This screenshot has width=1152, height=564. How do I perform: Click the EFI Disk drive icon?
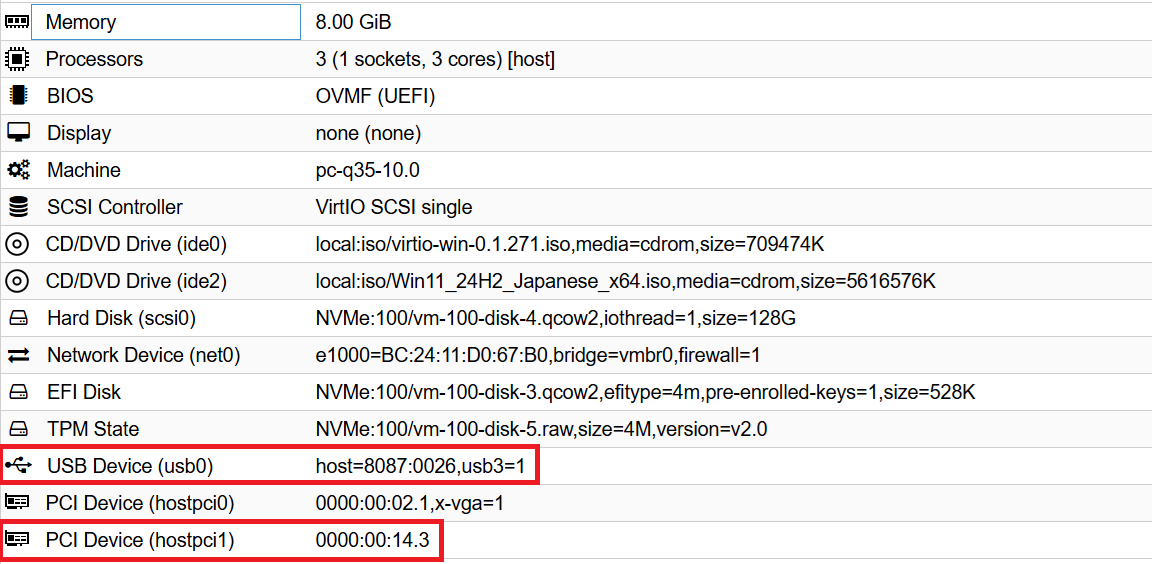18,392
